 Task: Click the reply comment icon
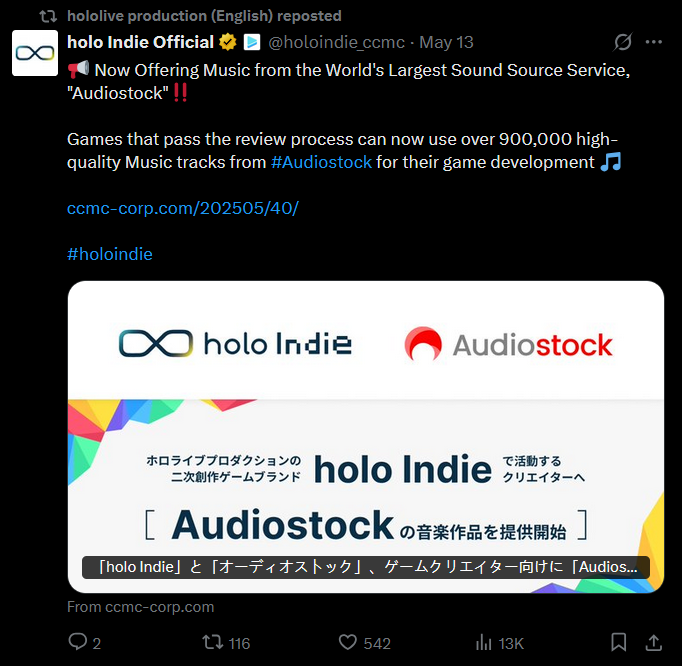coord(78,642)
